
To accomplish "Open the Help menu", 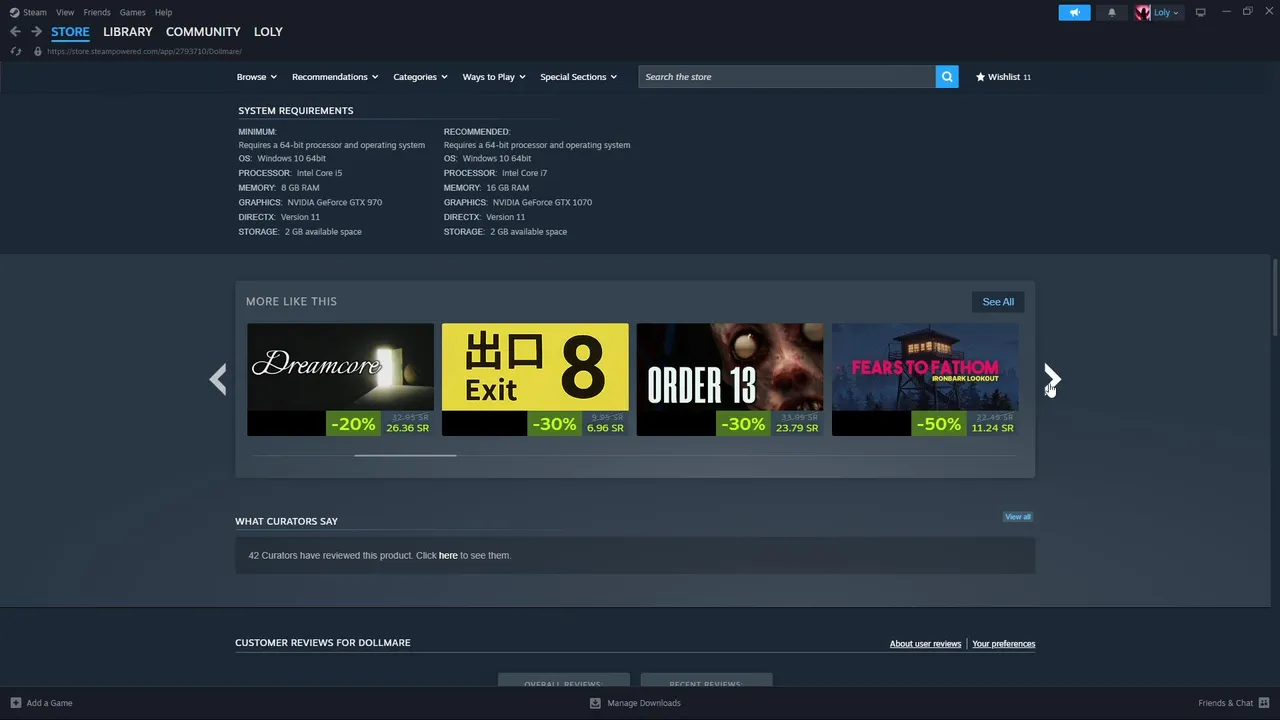I will [x=163, y=12].
